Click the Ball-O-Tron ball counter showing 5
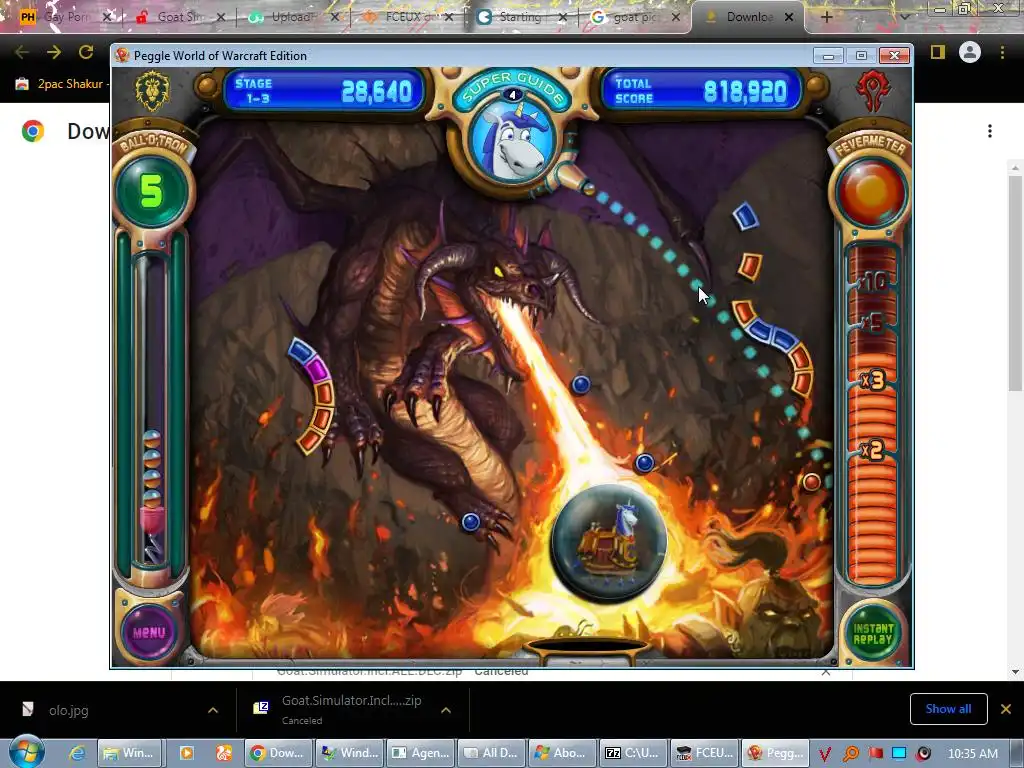Image resolution: width=1024 pixels, height=768 pixels. (x=152, y=190)
